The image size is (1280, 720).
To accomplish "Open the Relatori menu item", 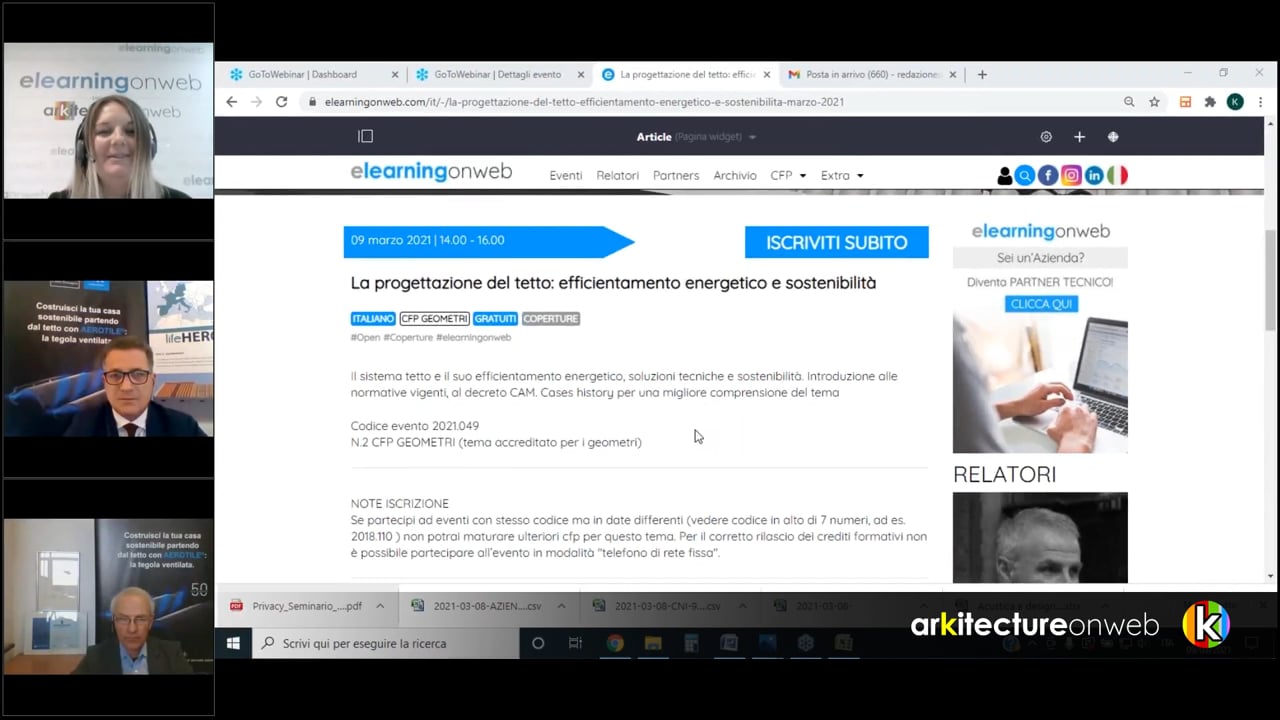I will [x=617, y=175].
